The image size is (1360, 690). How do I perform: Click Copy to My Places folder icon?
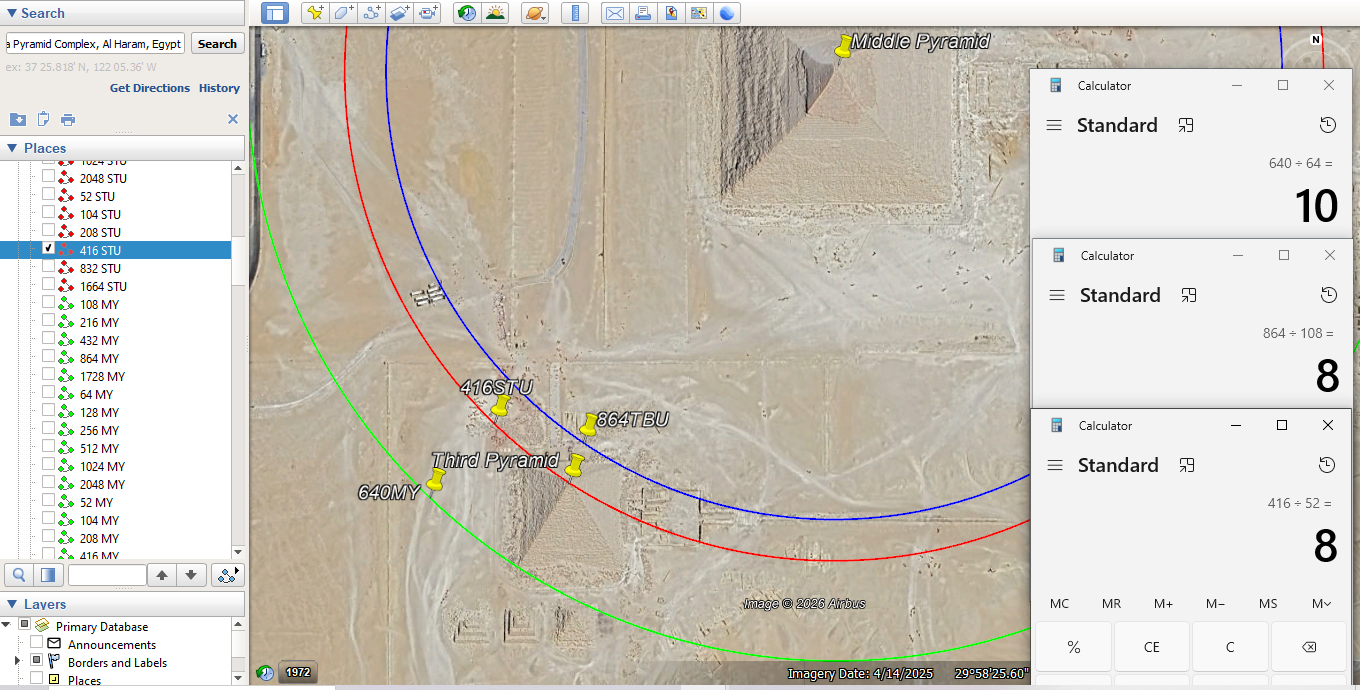point(18,119)
